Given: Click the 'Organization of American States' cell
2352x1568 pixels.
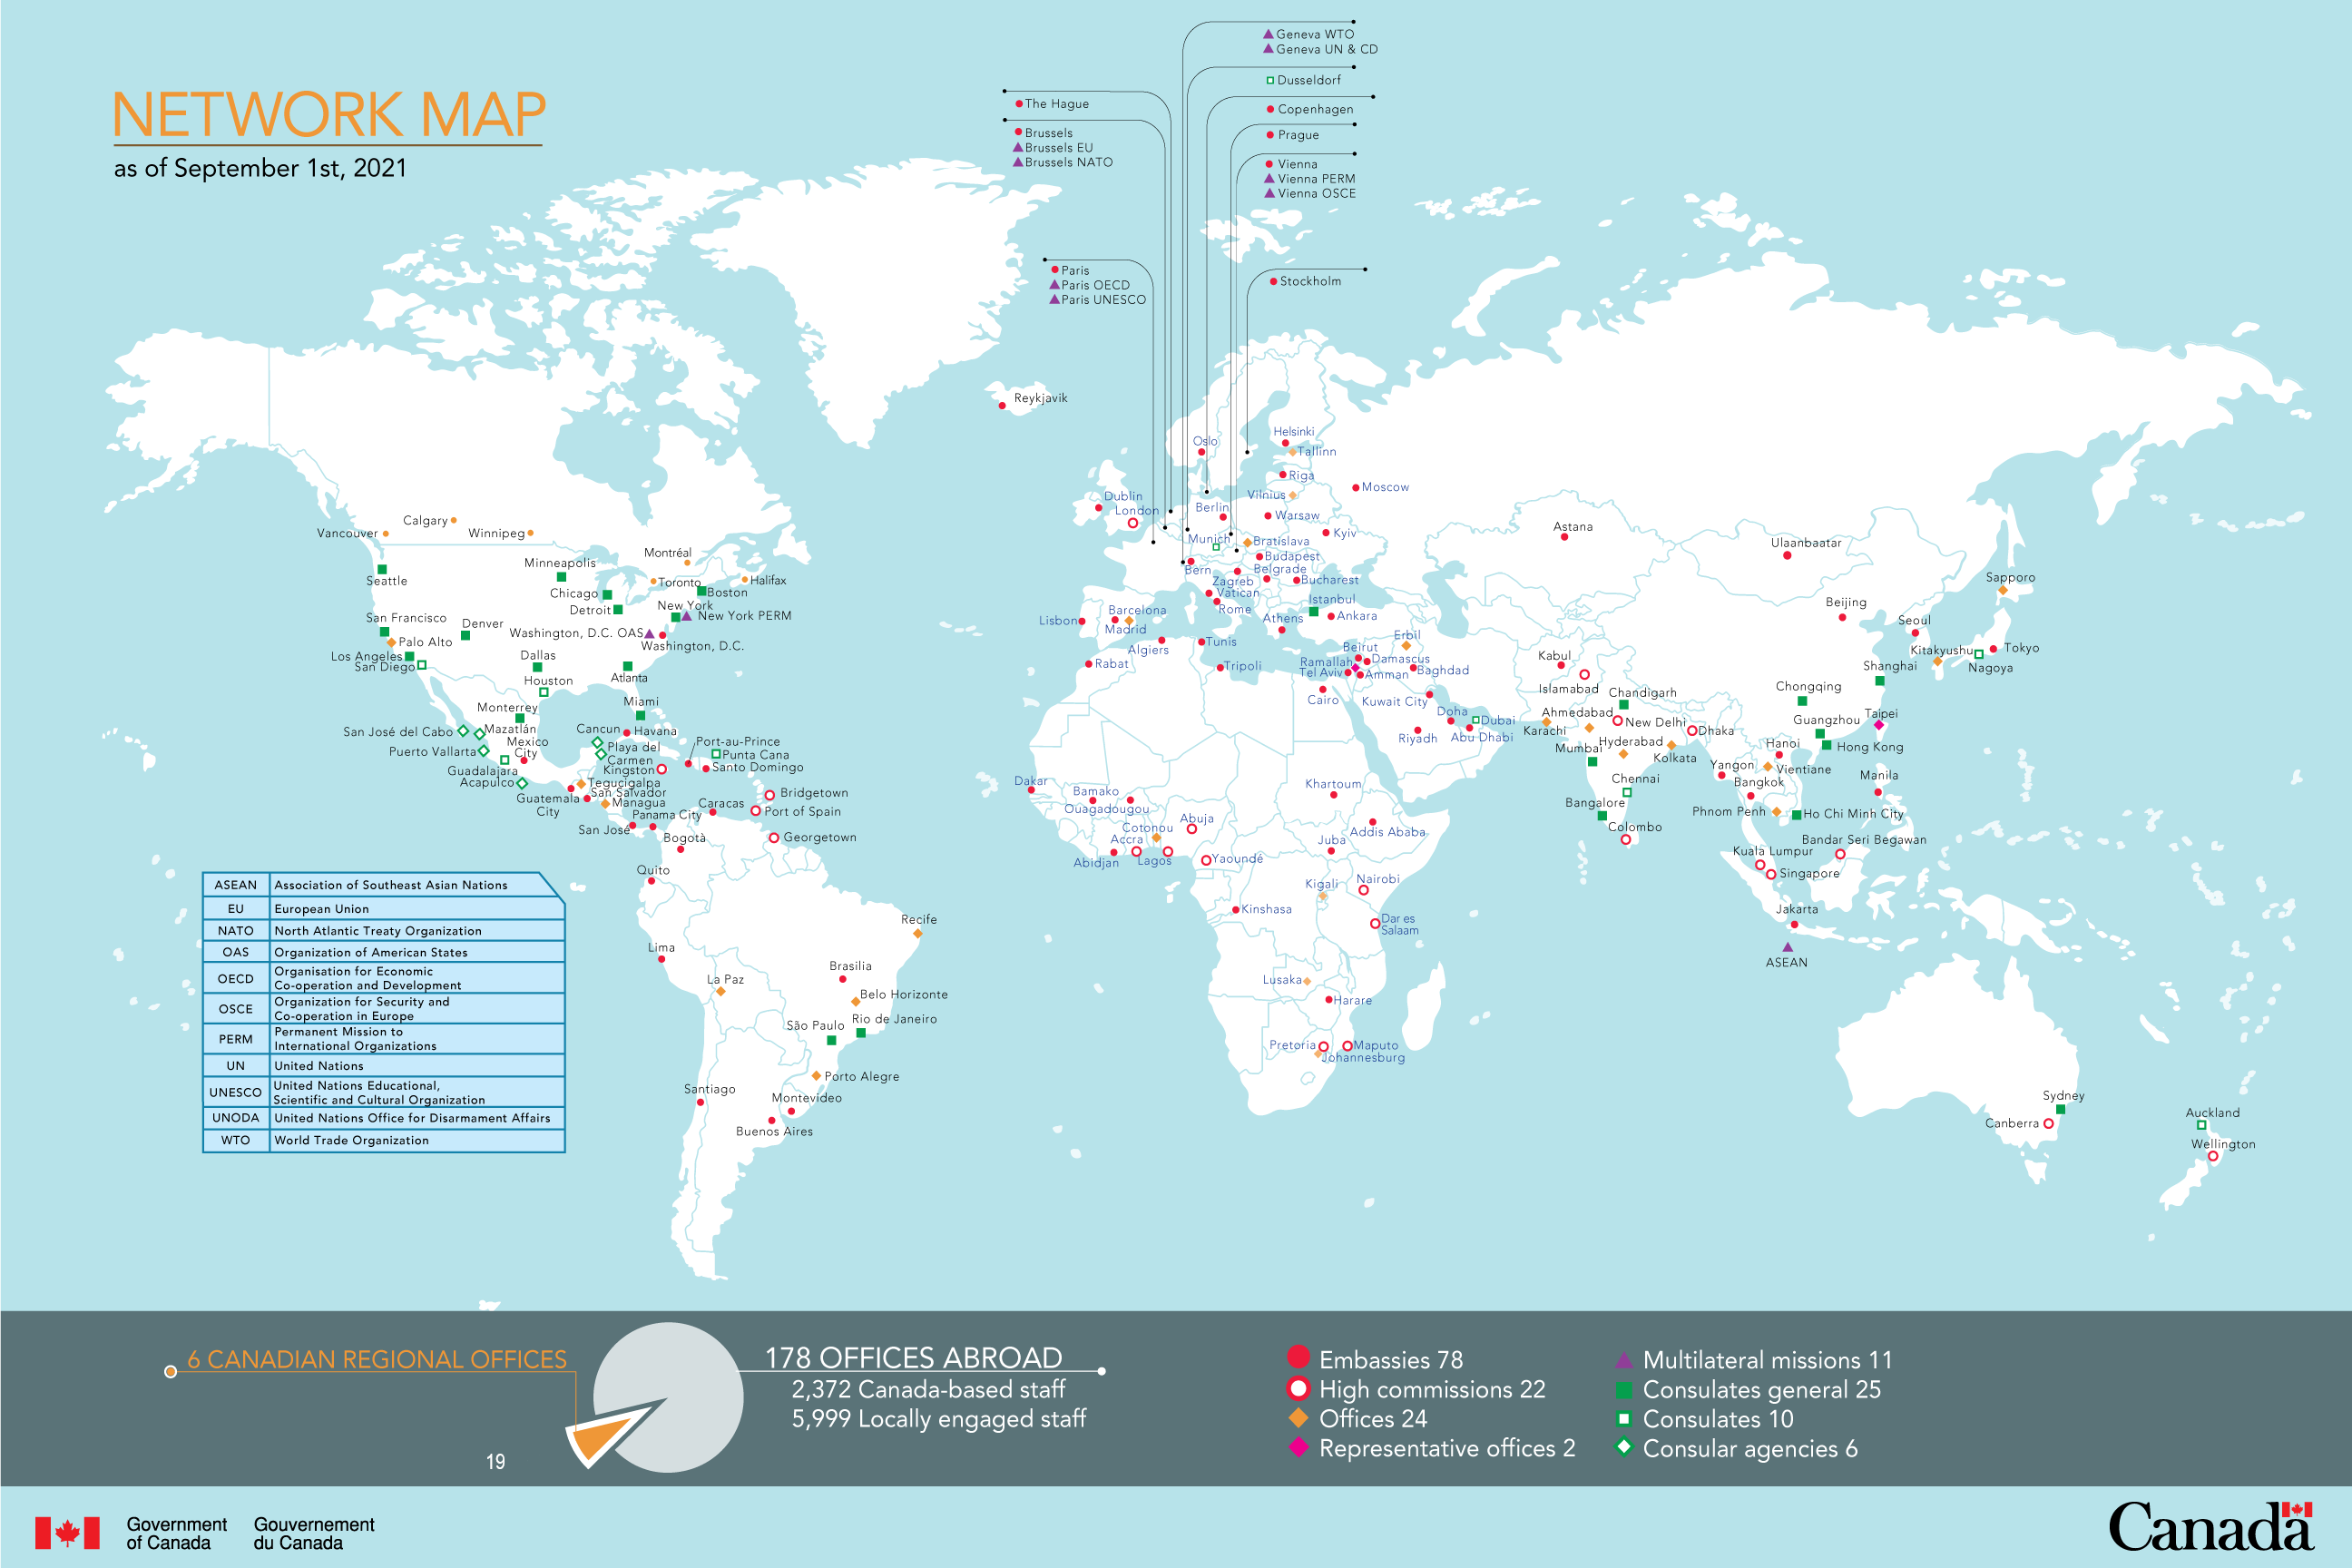Looking at the screenshot, I should 417,952.
